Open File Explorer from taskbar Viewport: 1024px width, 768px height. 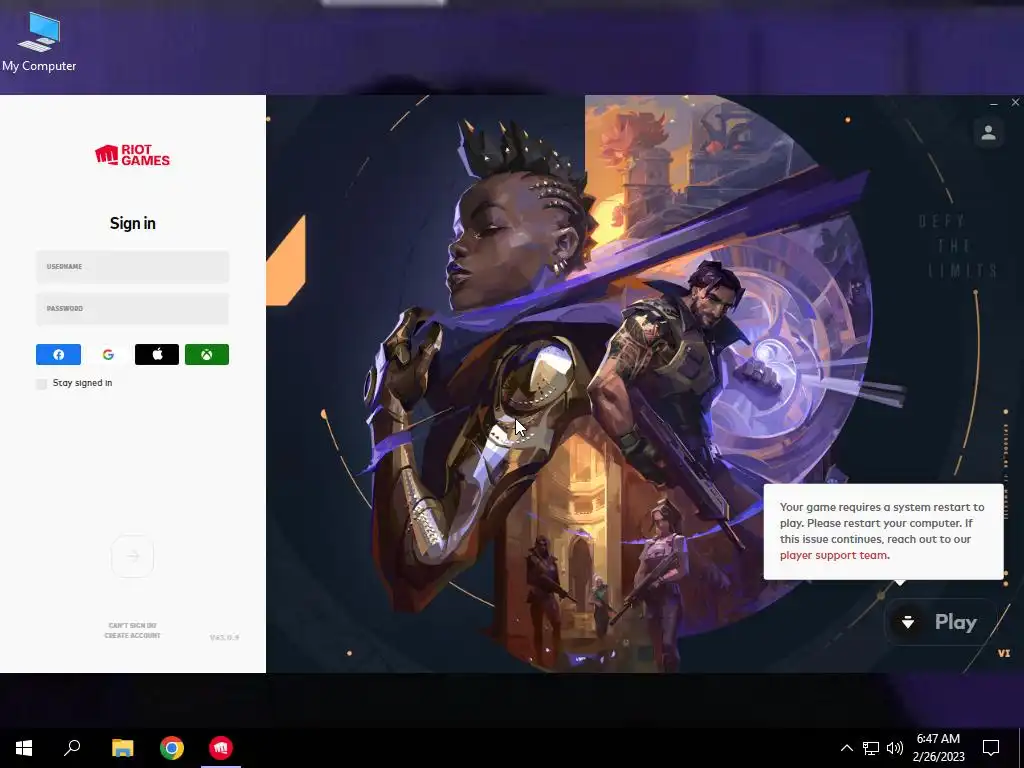122,748
